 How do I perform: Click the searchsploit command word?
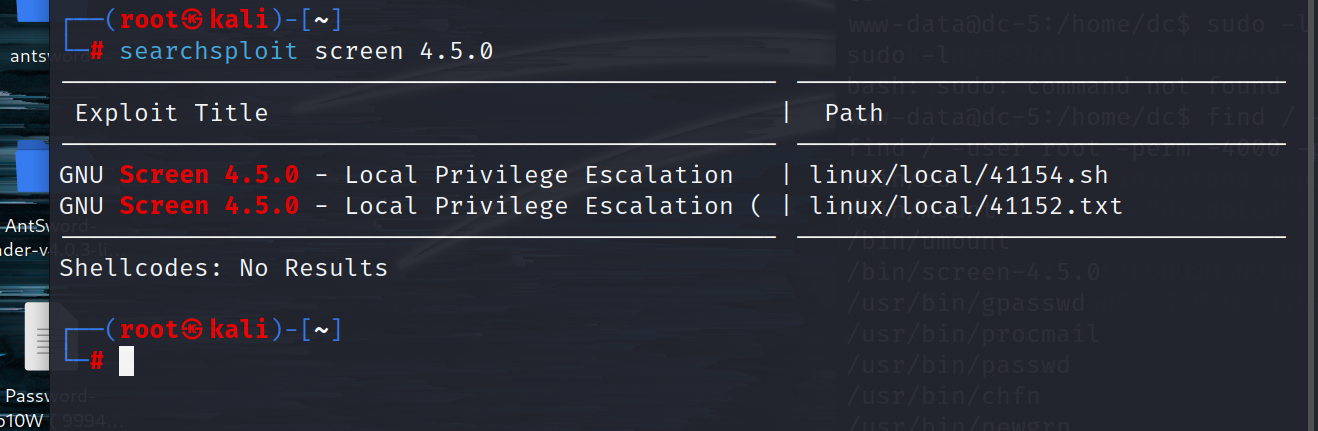tap(208, 51)
